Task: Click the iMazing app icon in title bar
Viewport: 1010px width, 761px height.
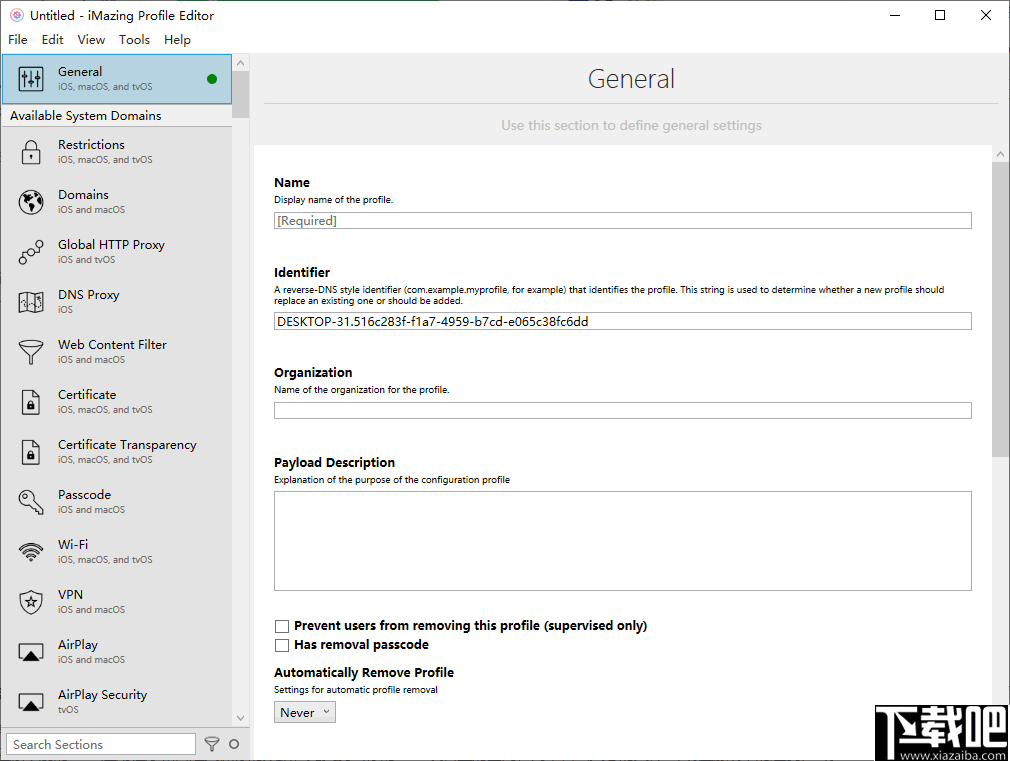Action: point(16,15)
